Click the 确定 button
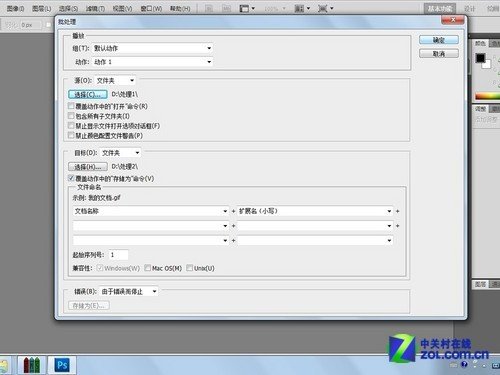This screenshot has width=500, height=375. [x=439, y=40]
